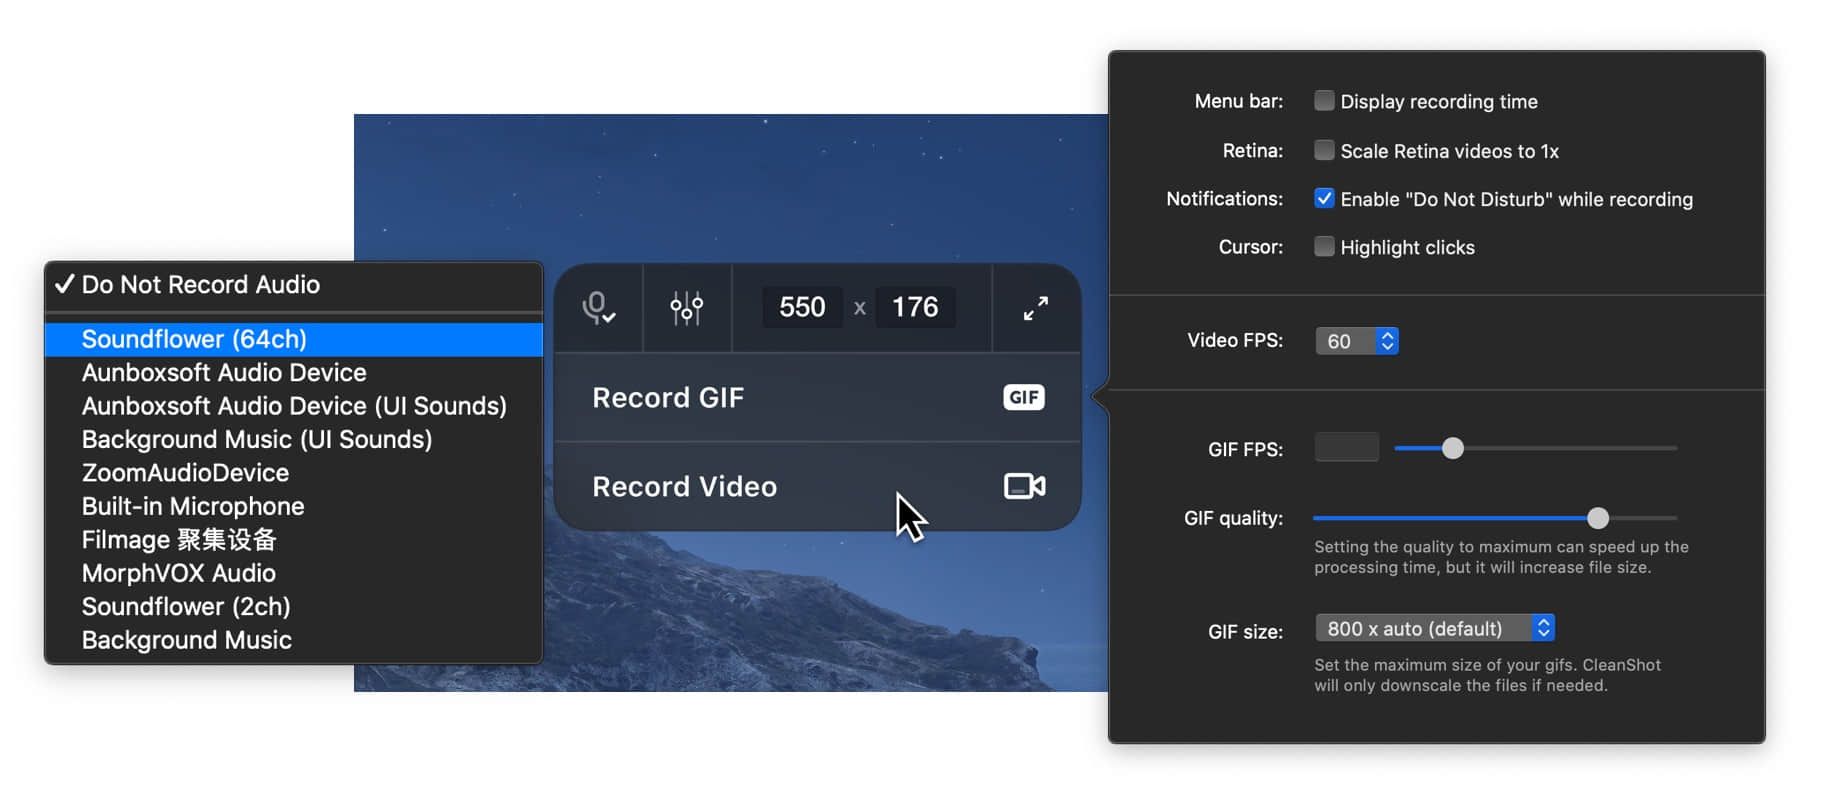Viewport: 1822px width, 806px height.
Task: Click the GIF quality slider handle
Action: pos(1598,518)
